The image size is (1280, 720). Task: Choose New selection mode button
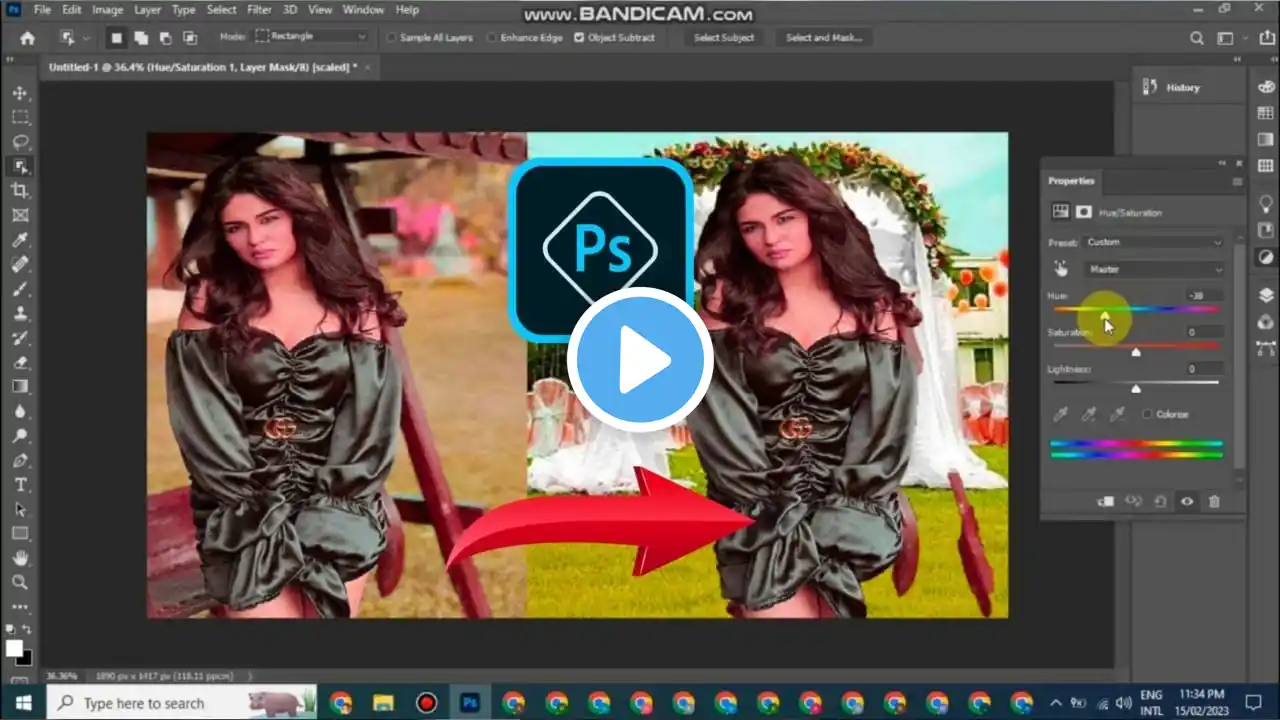117,38
